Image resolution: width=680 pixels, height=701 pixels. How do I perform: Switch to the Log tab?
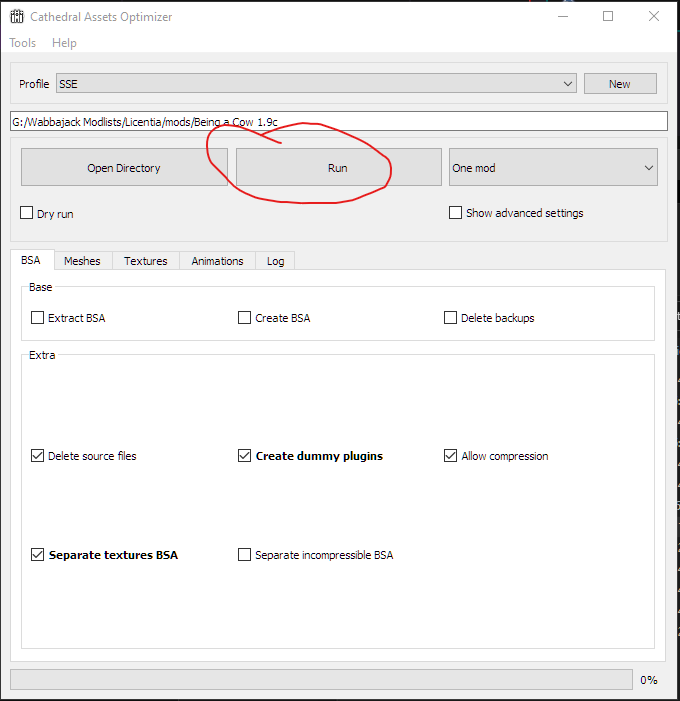pyautogui.click(x=275, y=261)
